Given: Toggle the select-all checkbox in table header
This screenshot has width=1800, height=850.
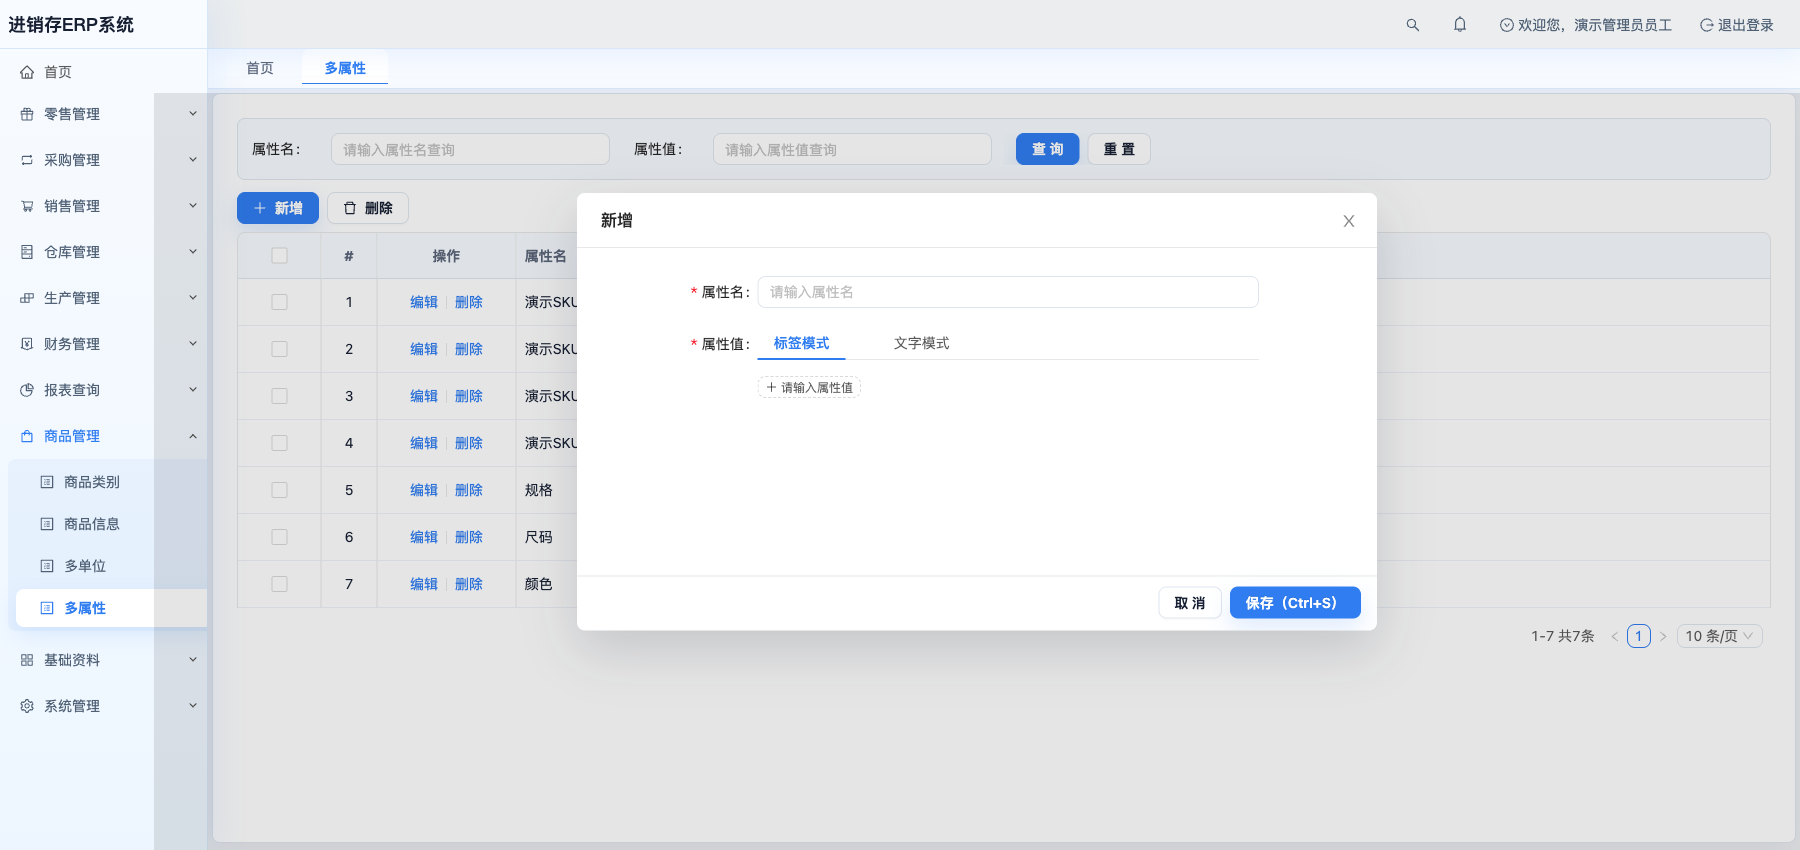Looking at the screenshot, I should pyautogui.click(x=279, y=256).
